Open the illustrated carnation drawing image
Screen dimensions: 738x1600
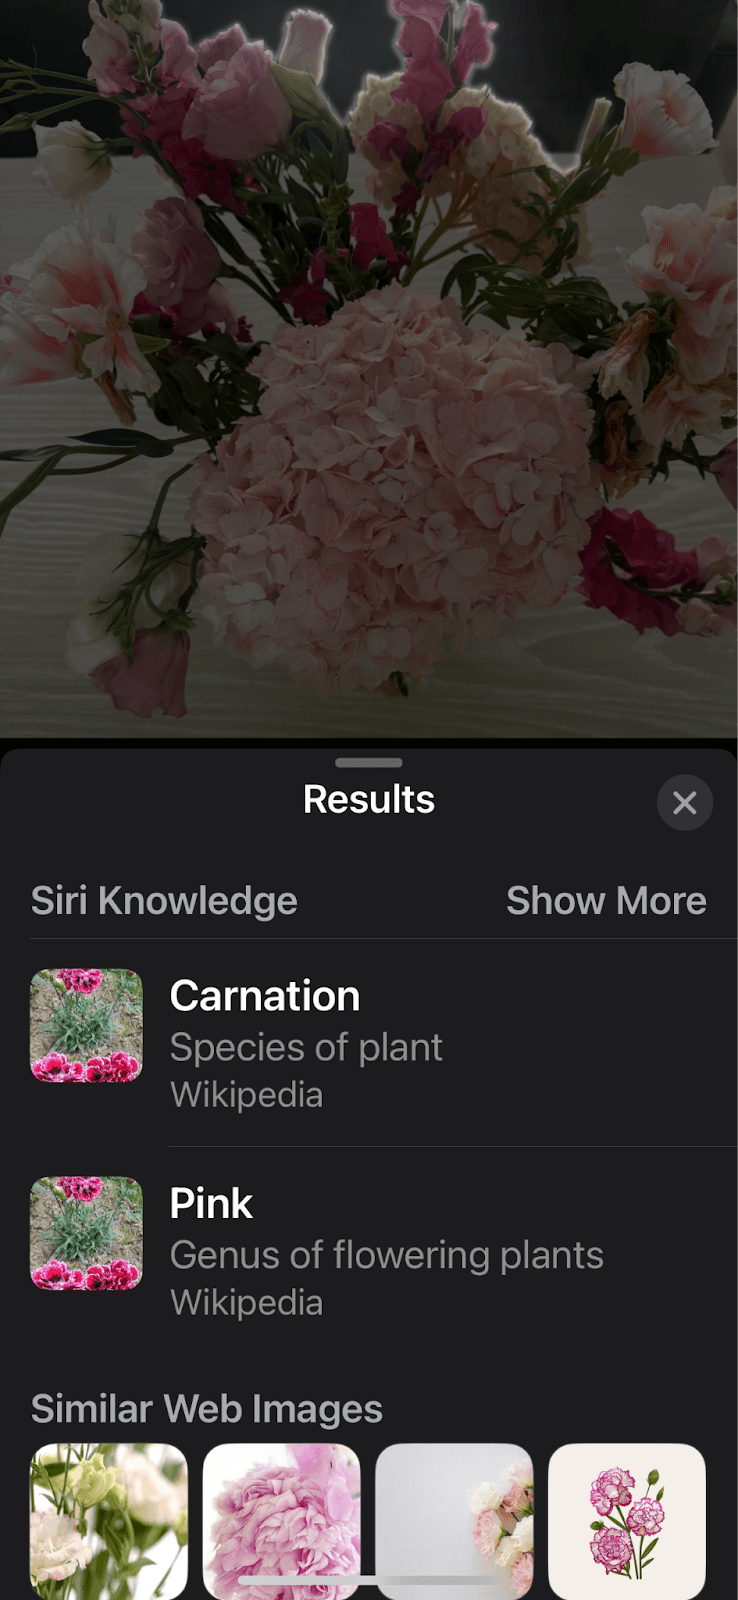[627, 1520]
